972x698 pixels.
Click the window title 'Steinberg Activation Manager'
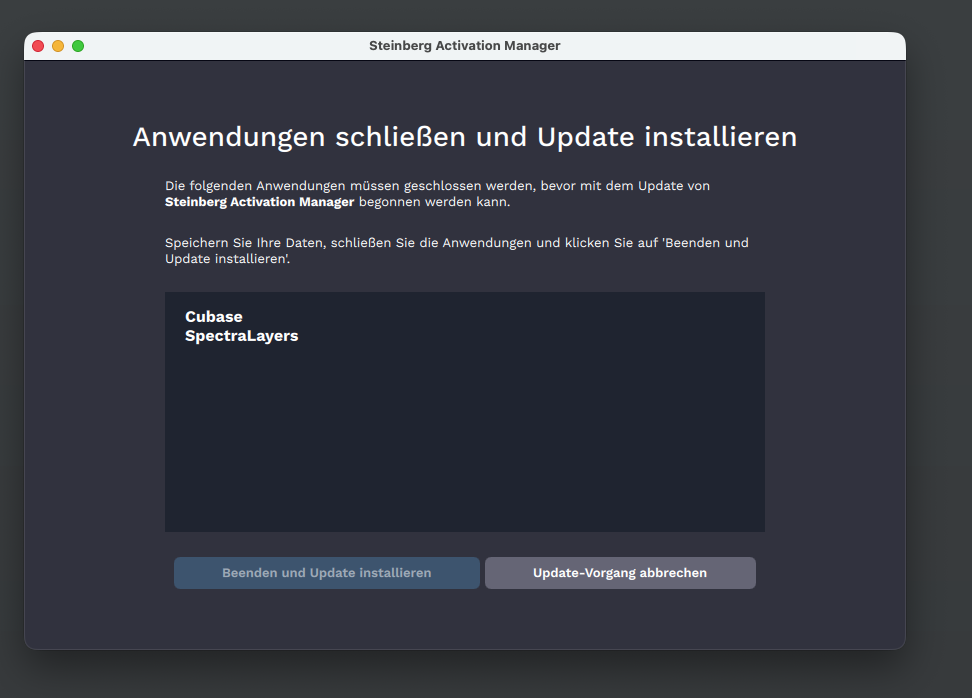[x=464, y=46]
